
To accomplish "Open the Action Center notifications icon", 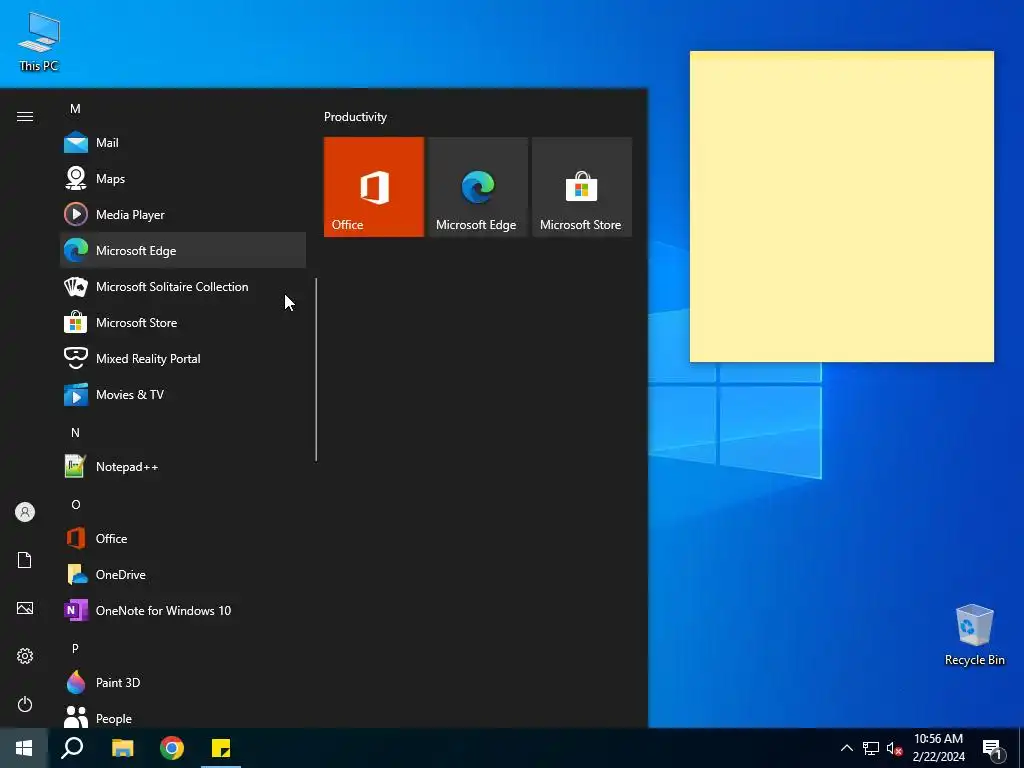I will pyautogui.click(x=992, y=748).
